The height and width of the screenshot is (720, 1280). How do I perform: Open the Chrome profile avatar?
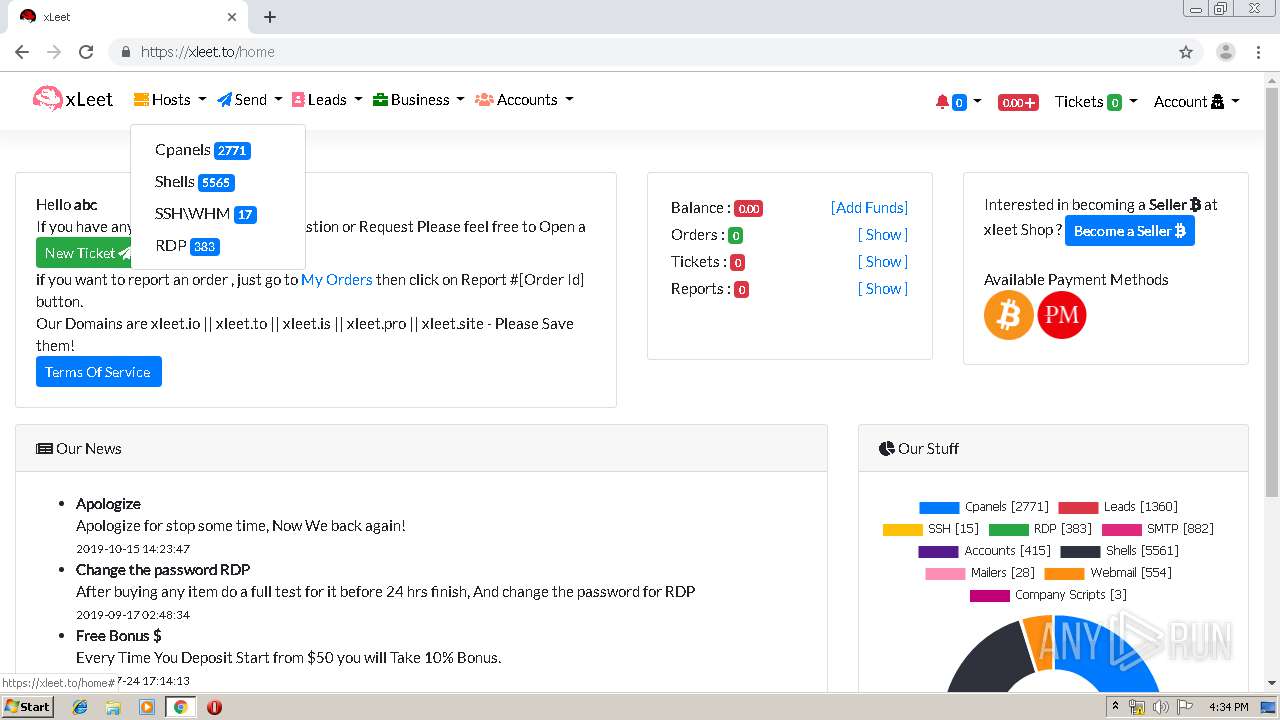pyautogui.click(x=1226, y=52)
